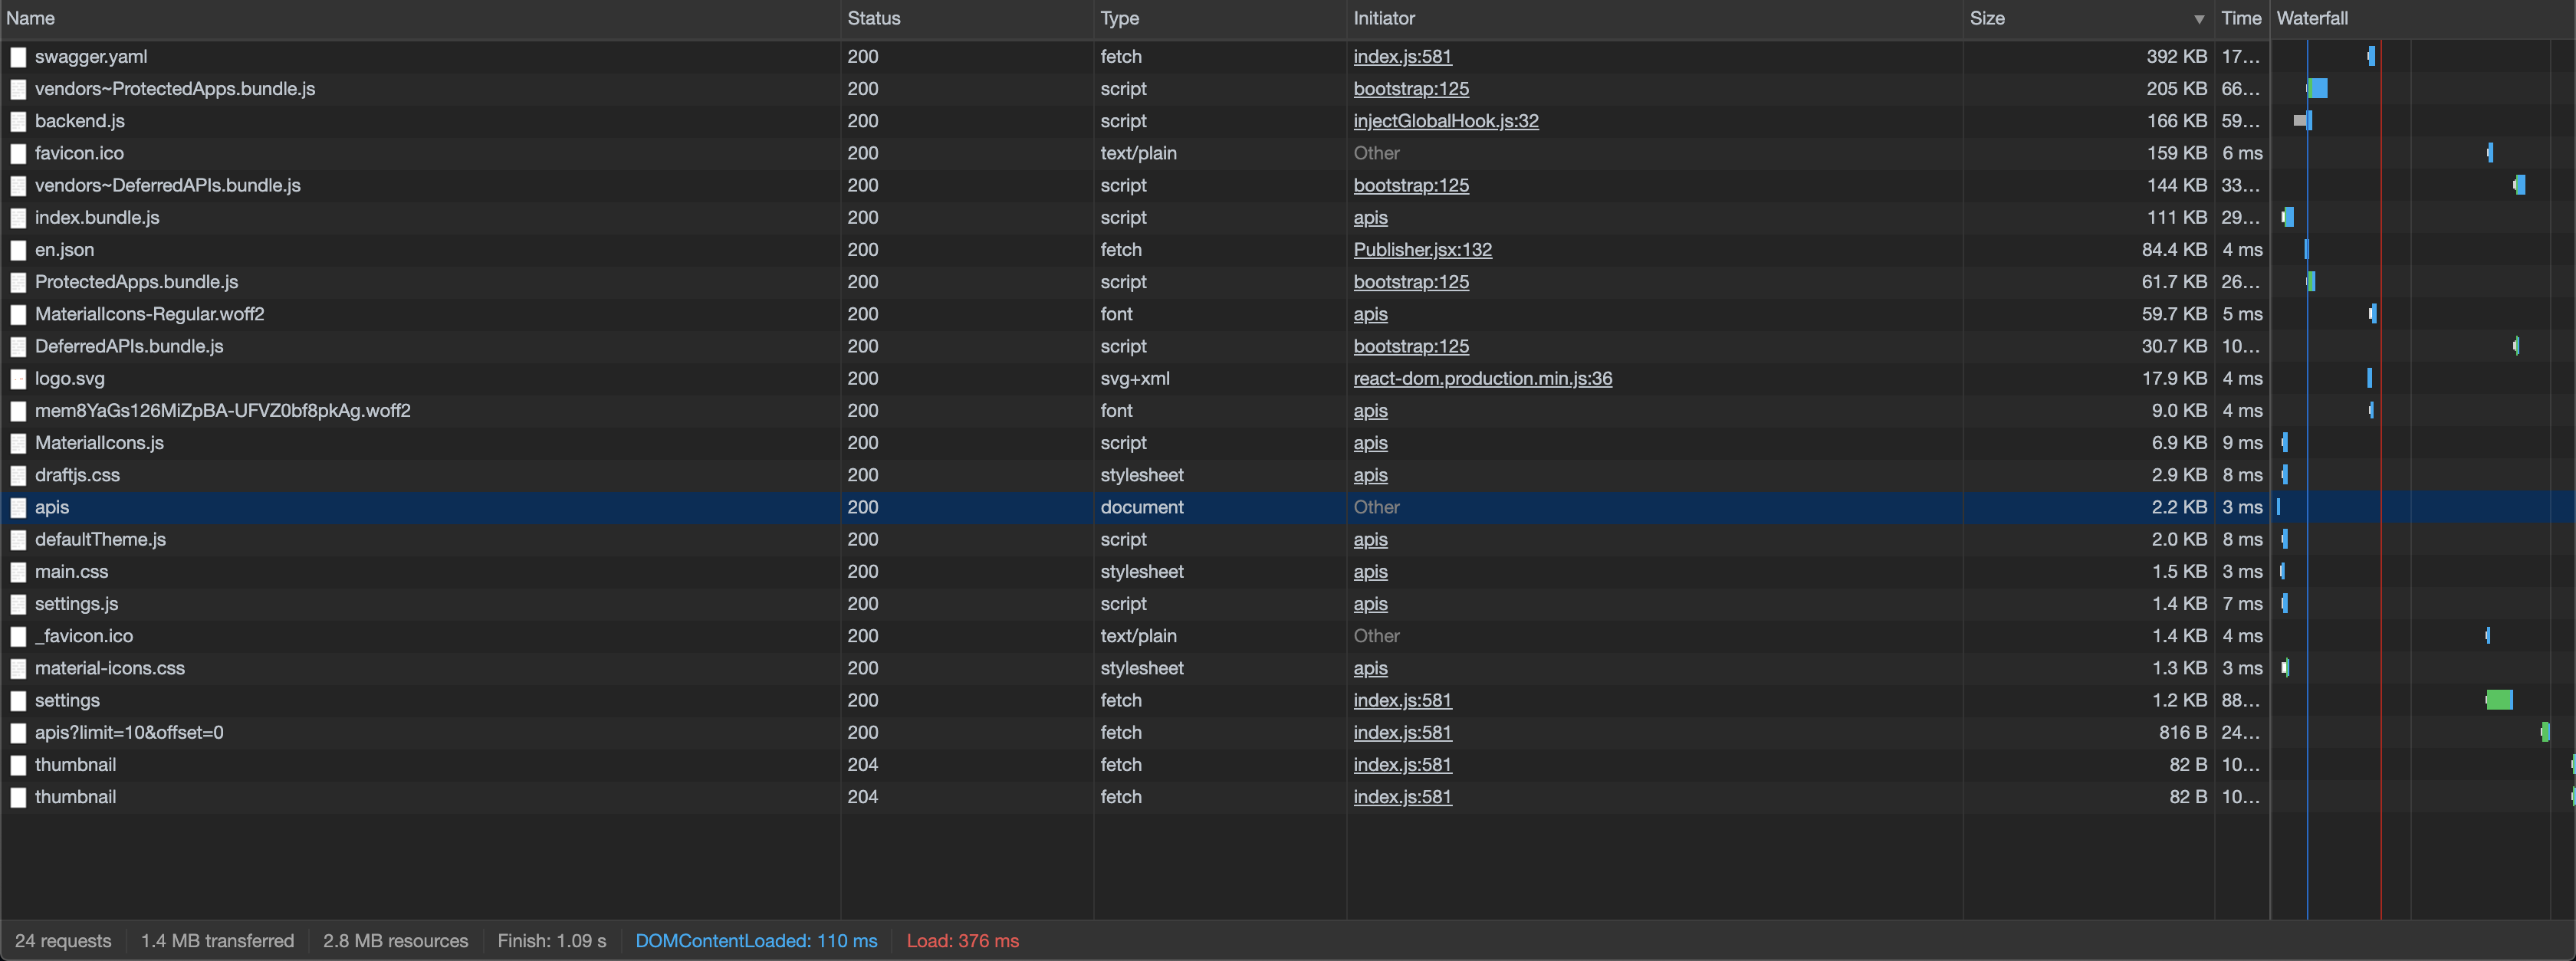The height and width of the screenshot is (961, 2576).
Task: Open the Publisher.jsx:132 initiator link
Action: tap(1422, 250)
